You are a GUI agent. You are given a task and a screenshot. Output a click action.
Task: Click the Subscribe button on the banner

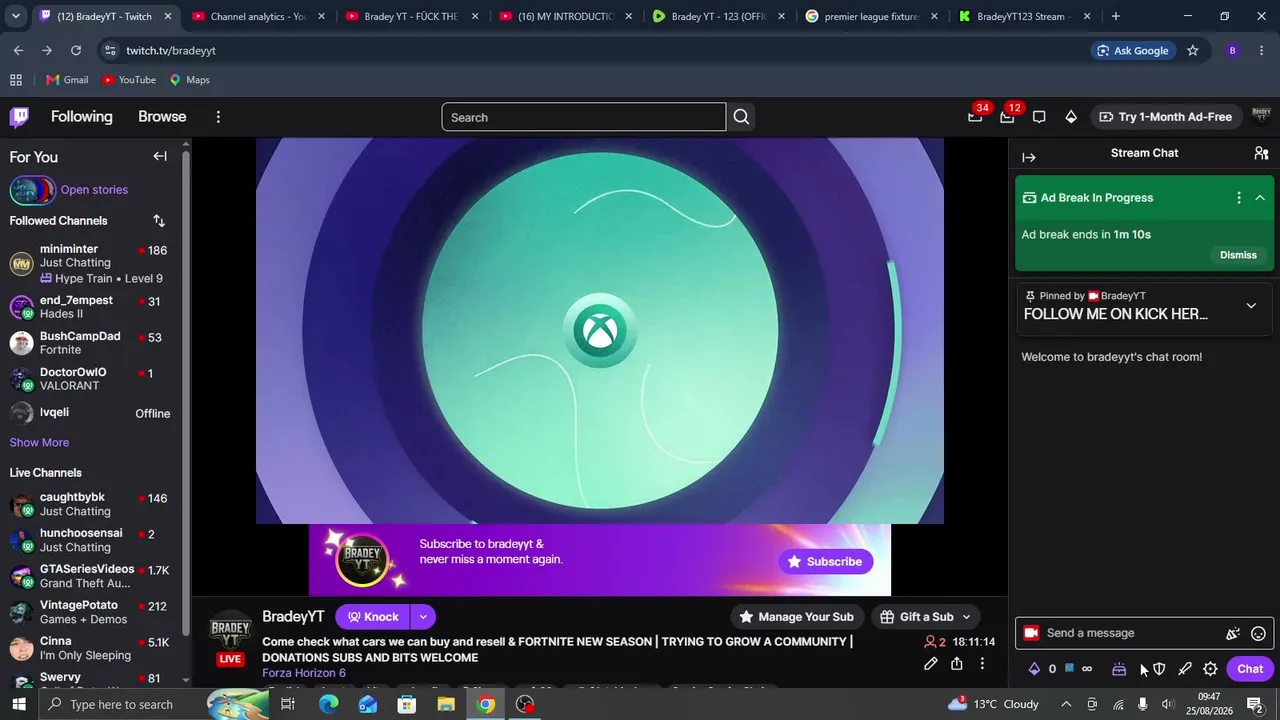point(825,562)
